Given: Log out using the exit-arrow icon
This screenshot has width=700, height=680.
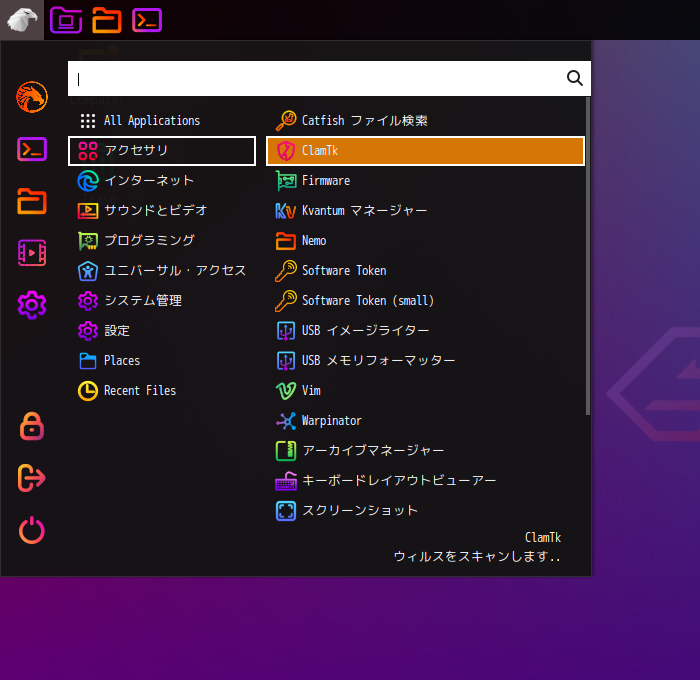Looking at the screenshot, I should pos(32,478).
